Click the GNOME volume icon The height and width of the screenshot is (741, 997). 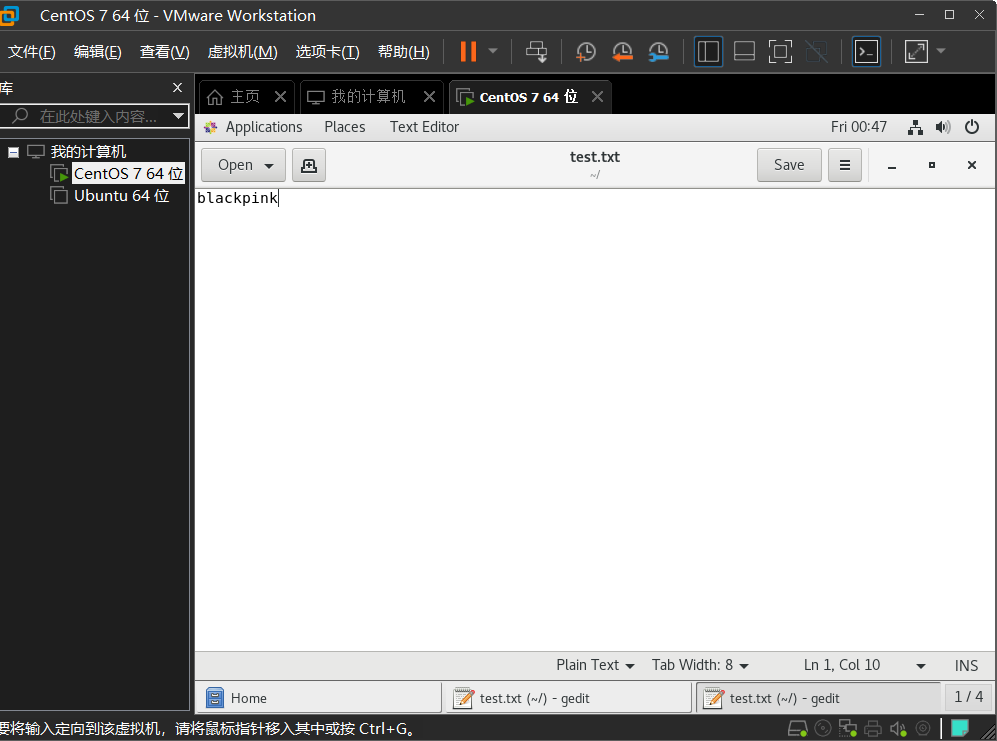coord(943,127)
